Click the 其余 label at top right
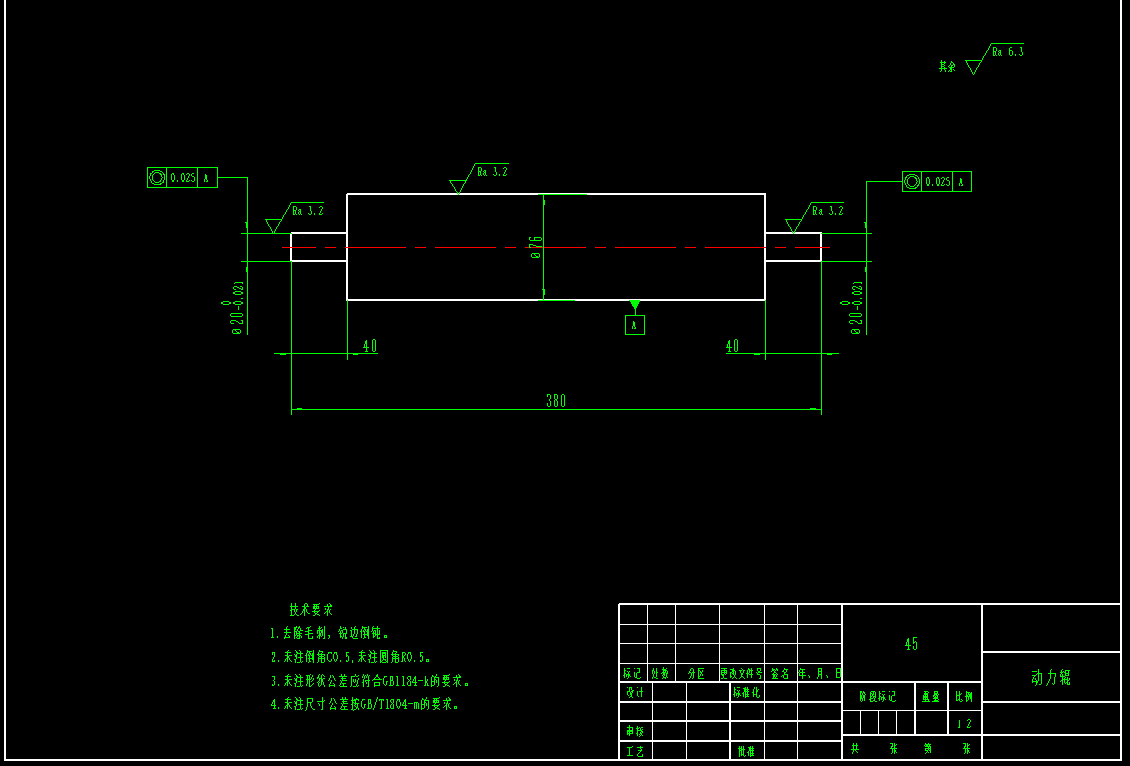The width and height of the screenshot is (1130, 766). point(947,66)
